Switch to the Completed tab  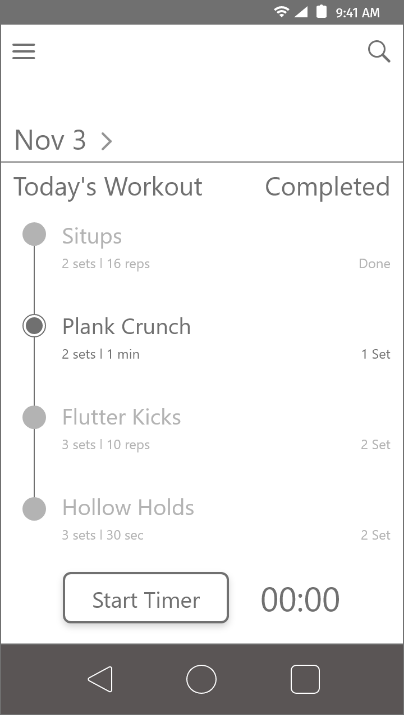coord(327,187)
